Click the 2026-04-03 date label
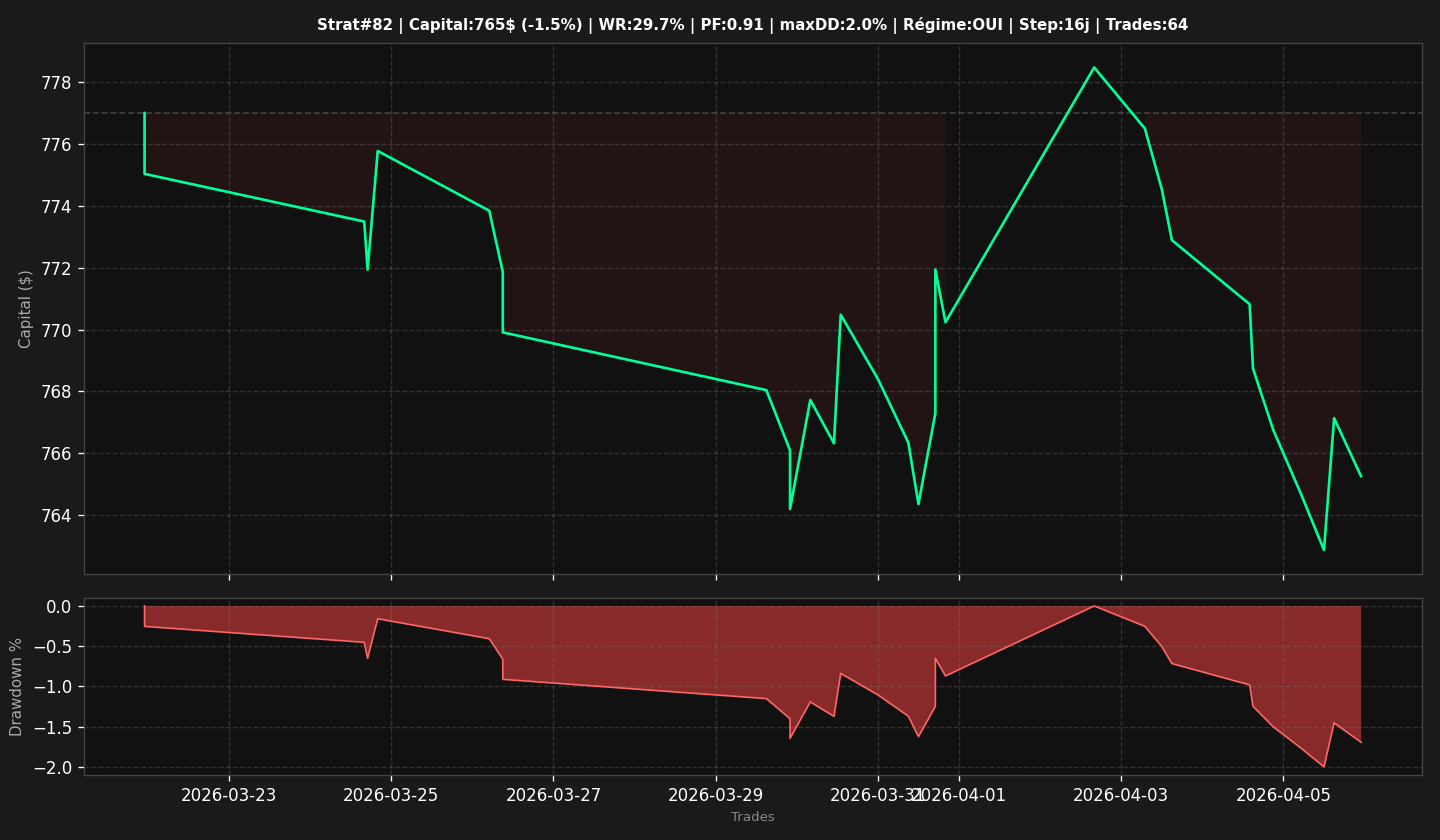The height and width of the screenshot is (840, 1440). click(x=1121, y=795)
